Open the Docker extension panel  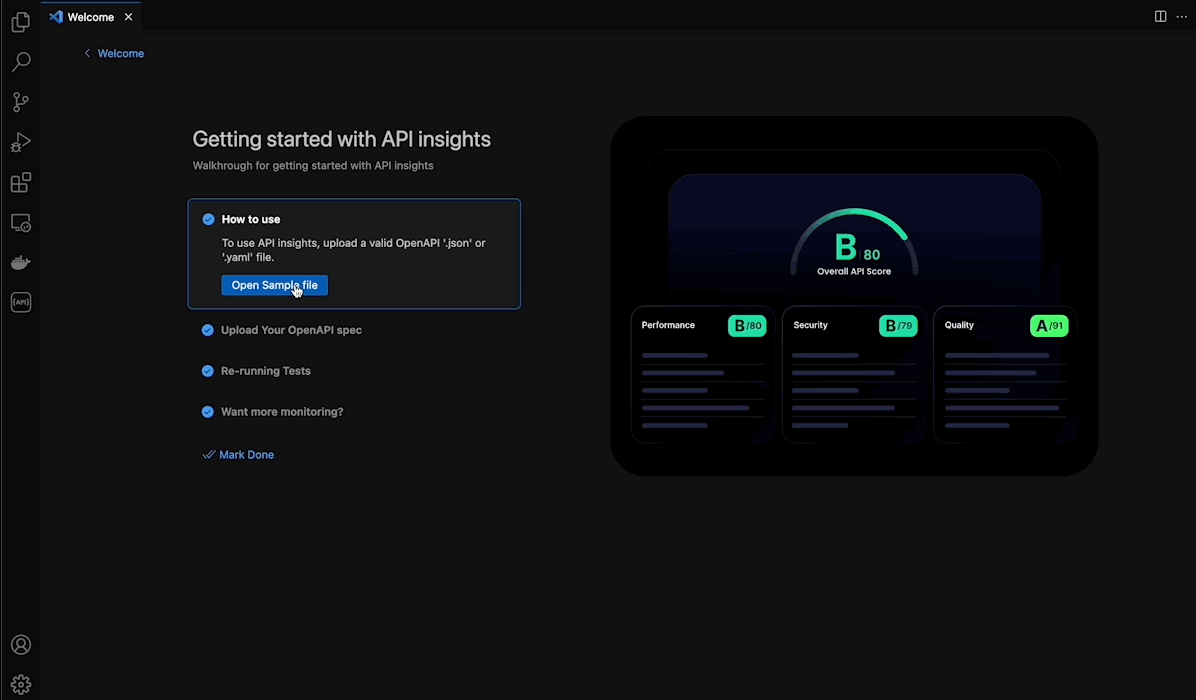20,262
